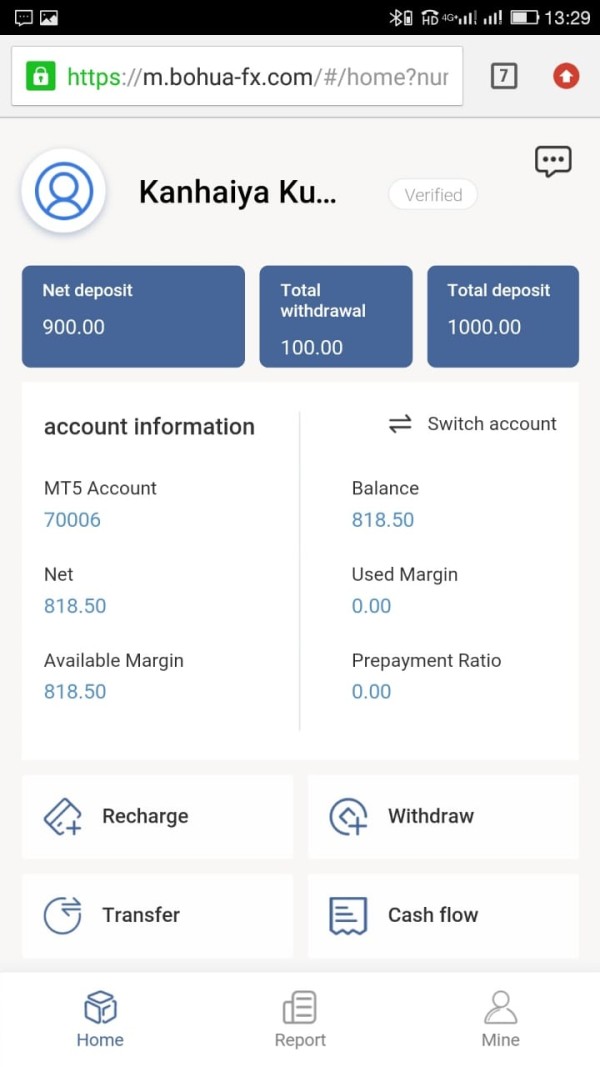Tap the Total withdrawal card

(x=336, y=316)
